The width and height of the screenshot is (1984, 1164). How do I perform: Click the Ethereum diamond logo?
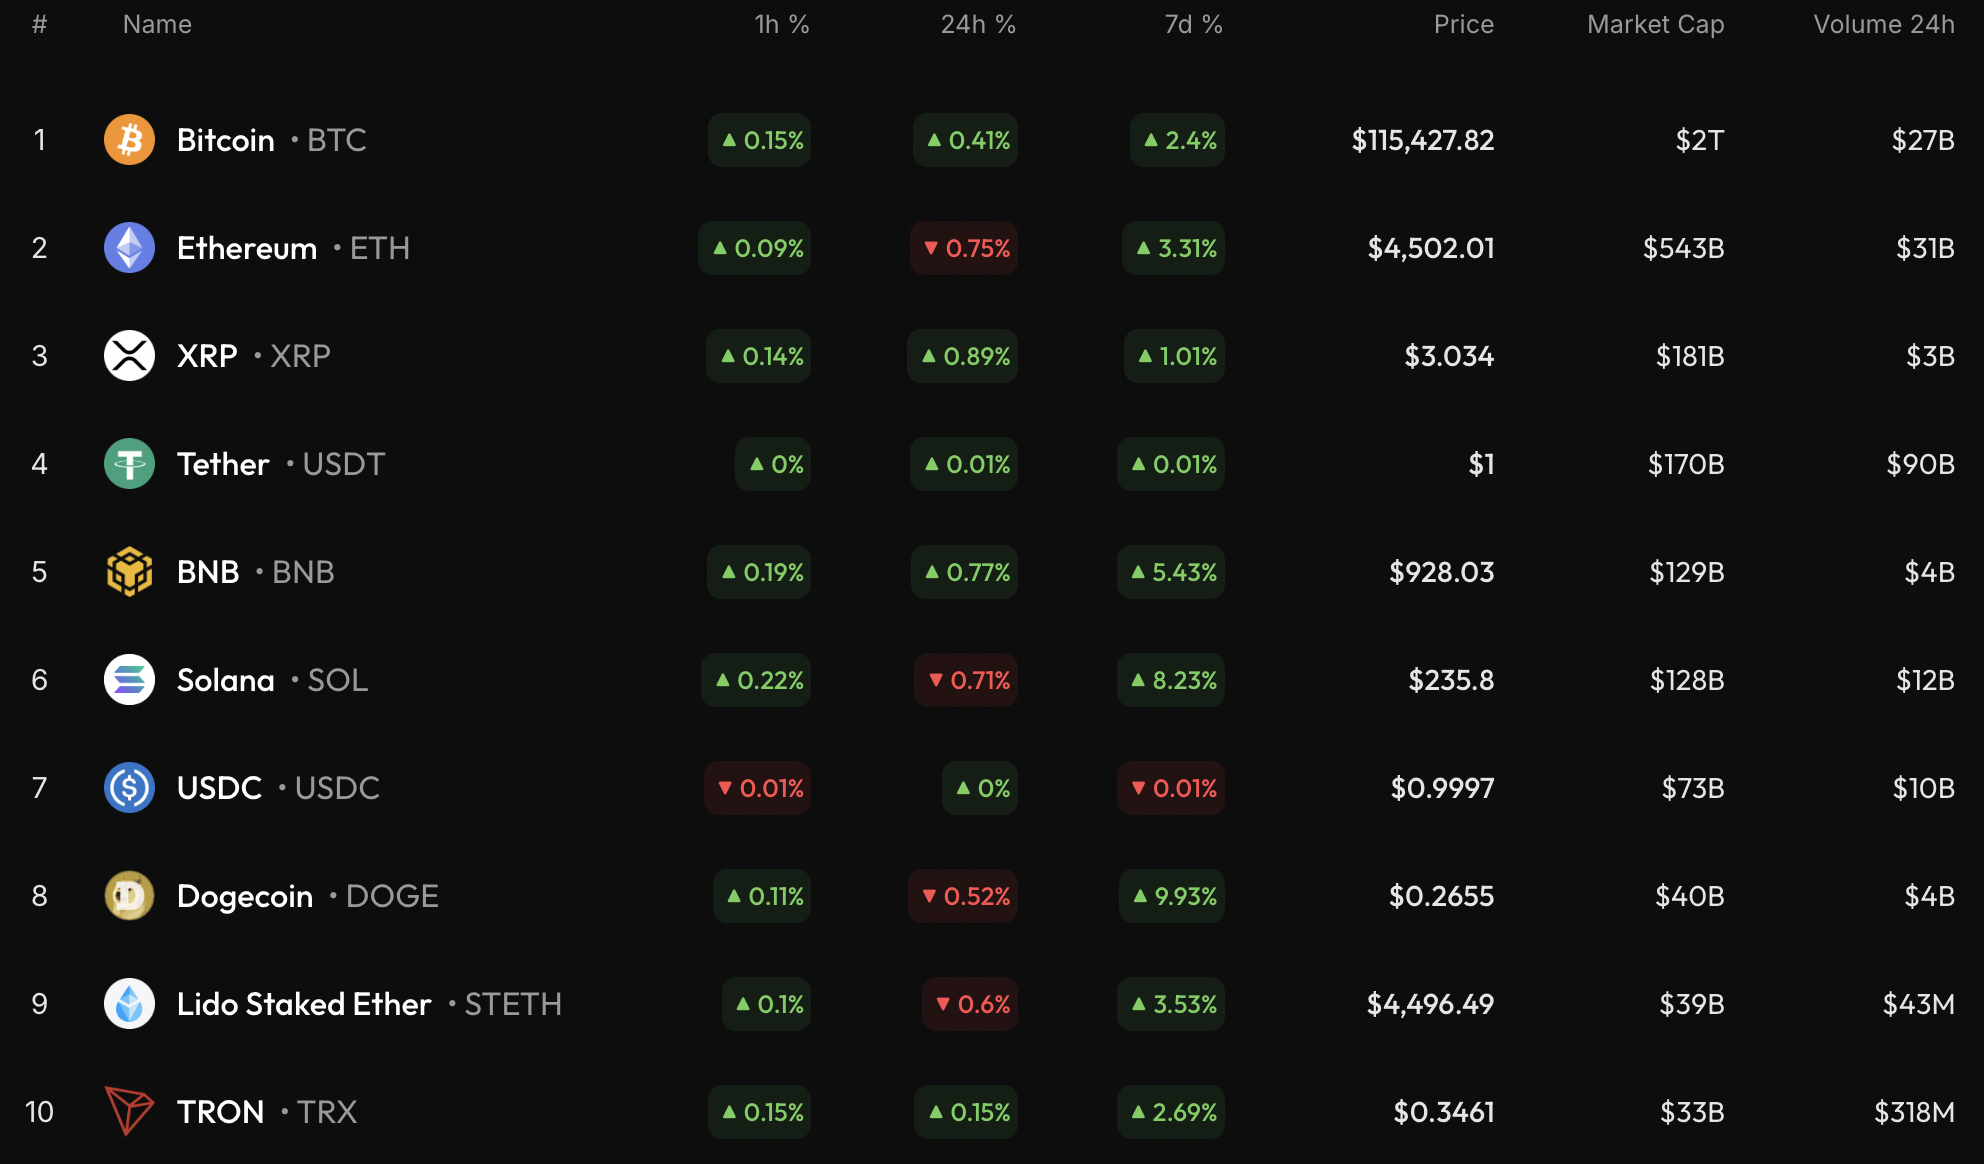129,248
